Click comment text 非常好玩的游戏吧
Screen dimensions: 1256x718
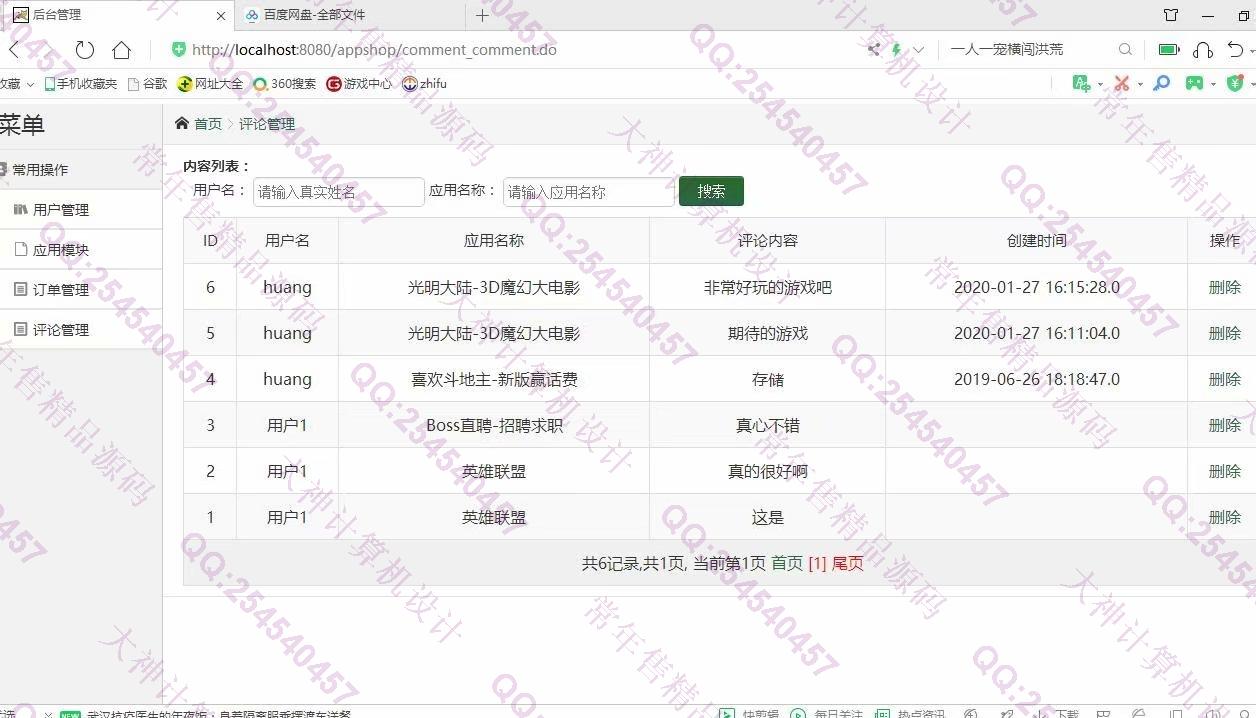coord(768,288)
